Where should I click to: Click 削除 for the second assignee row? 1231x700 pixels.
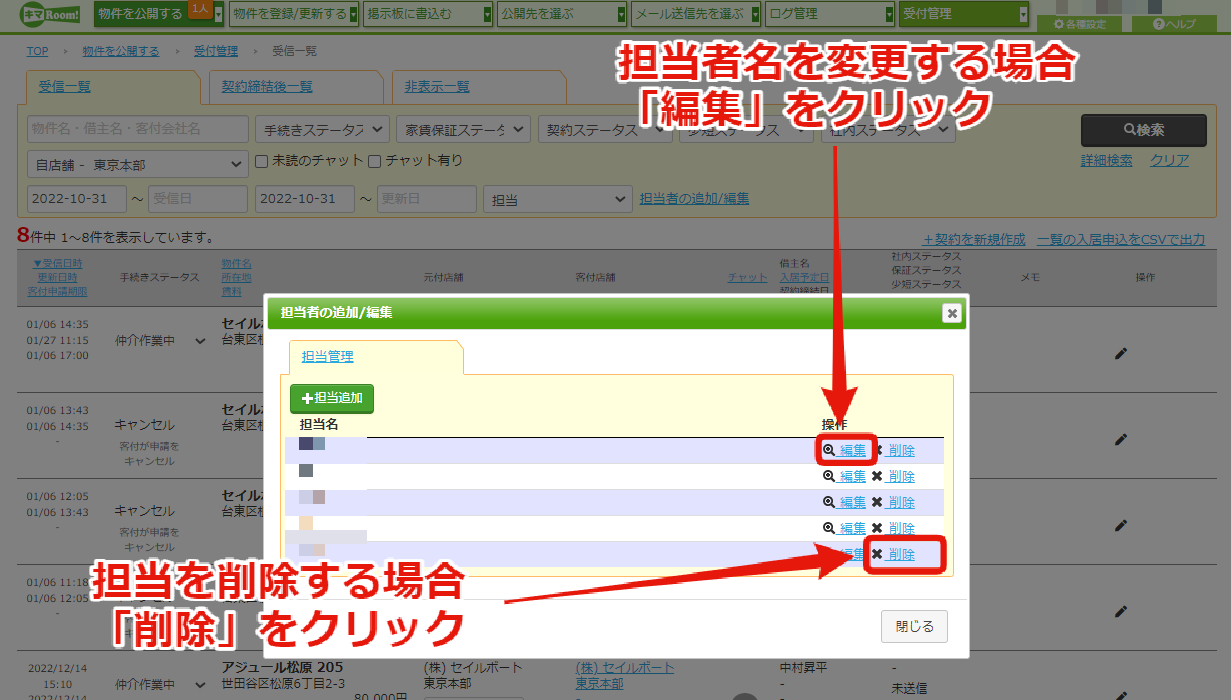pyautogui.click(x=901, y=477)
